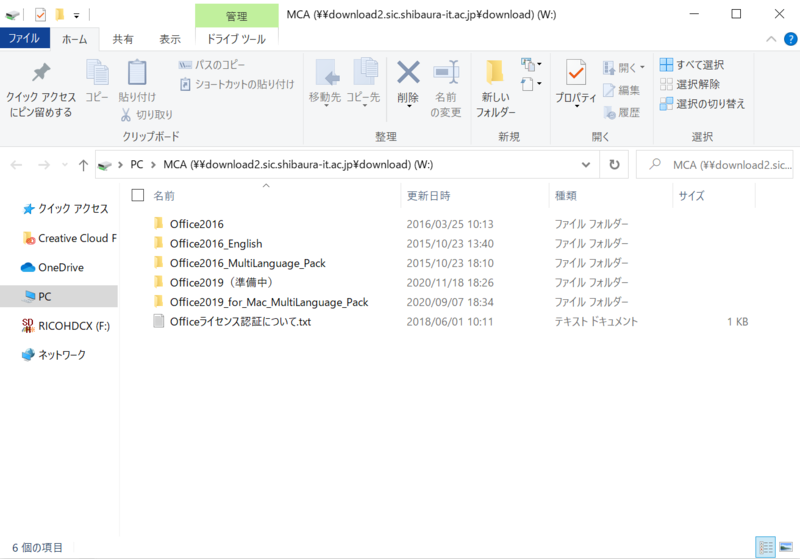Click History (履歴) icon in ribbon
This screenshot has width=800, height=559.
(x=609, y=112)
